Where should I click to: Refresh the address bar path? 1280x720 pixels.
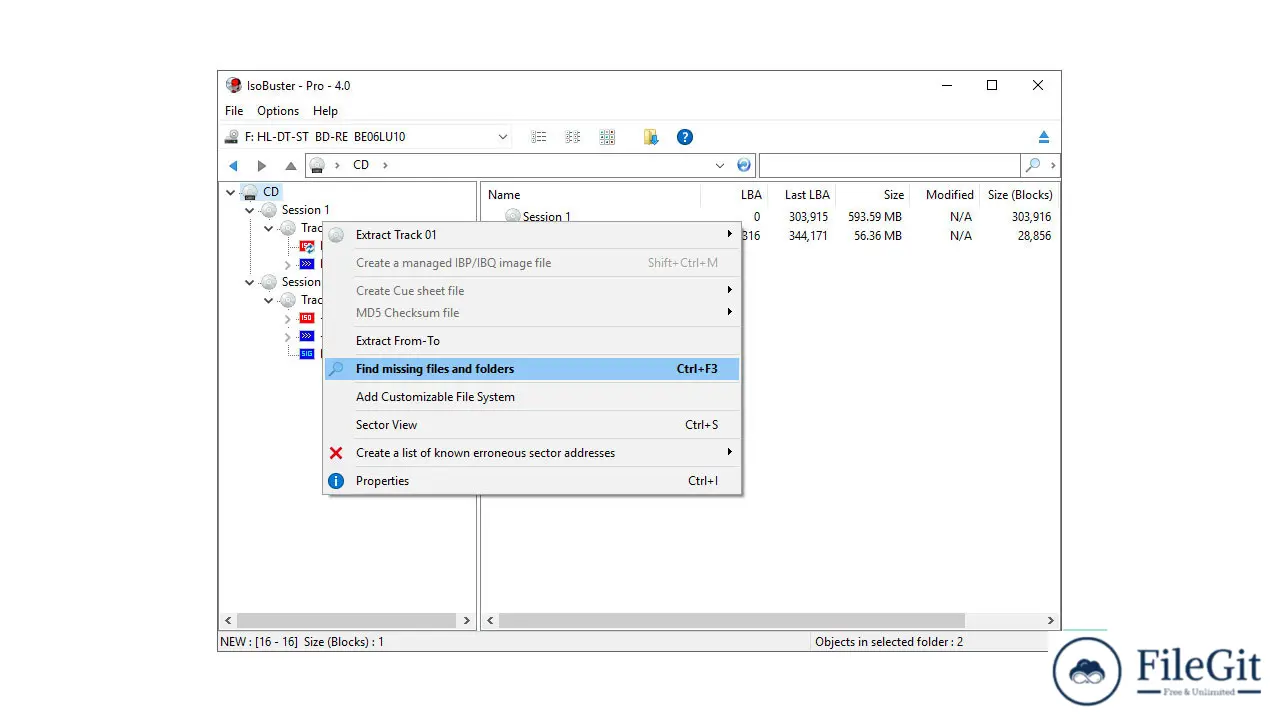[x=744, y=165]
